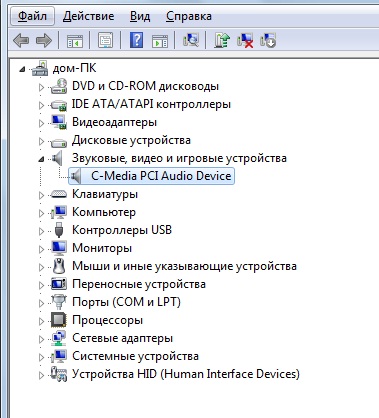The image size is (379, 418).
Task: Expand Переносные устройства arrow
Action: click(x=41, y=285)
